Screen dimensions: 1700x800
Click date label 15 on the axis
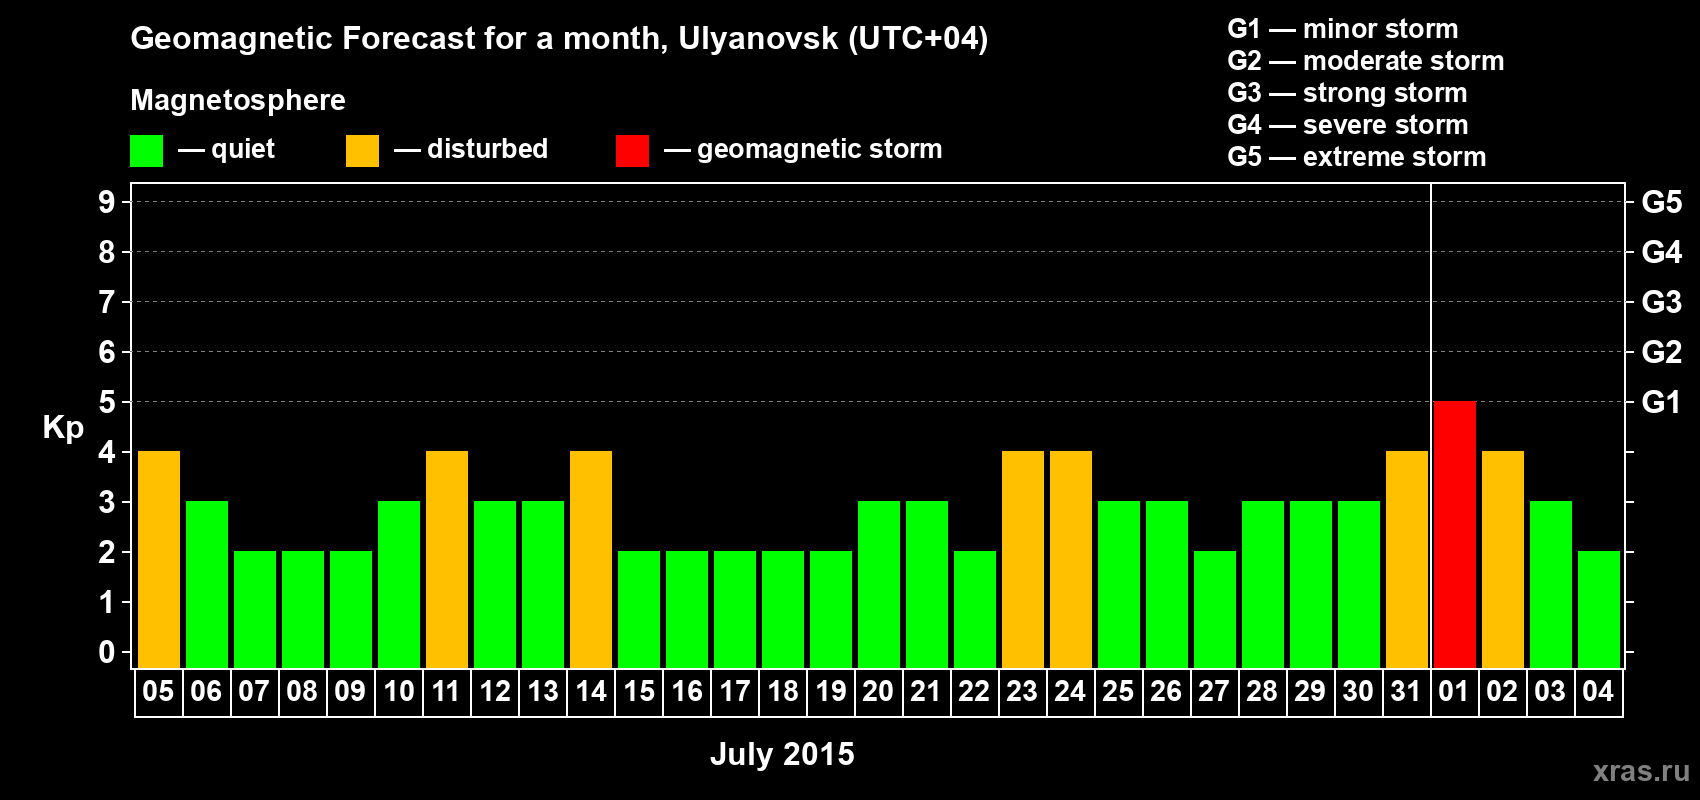pos(639,692)
